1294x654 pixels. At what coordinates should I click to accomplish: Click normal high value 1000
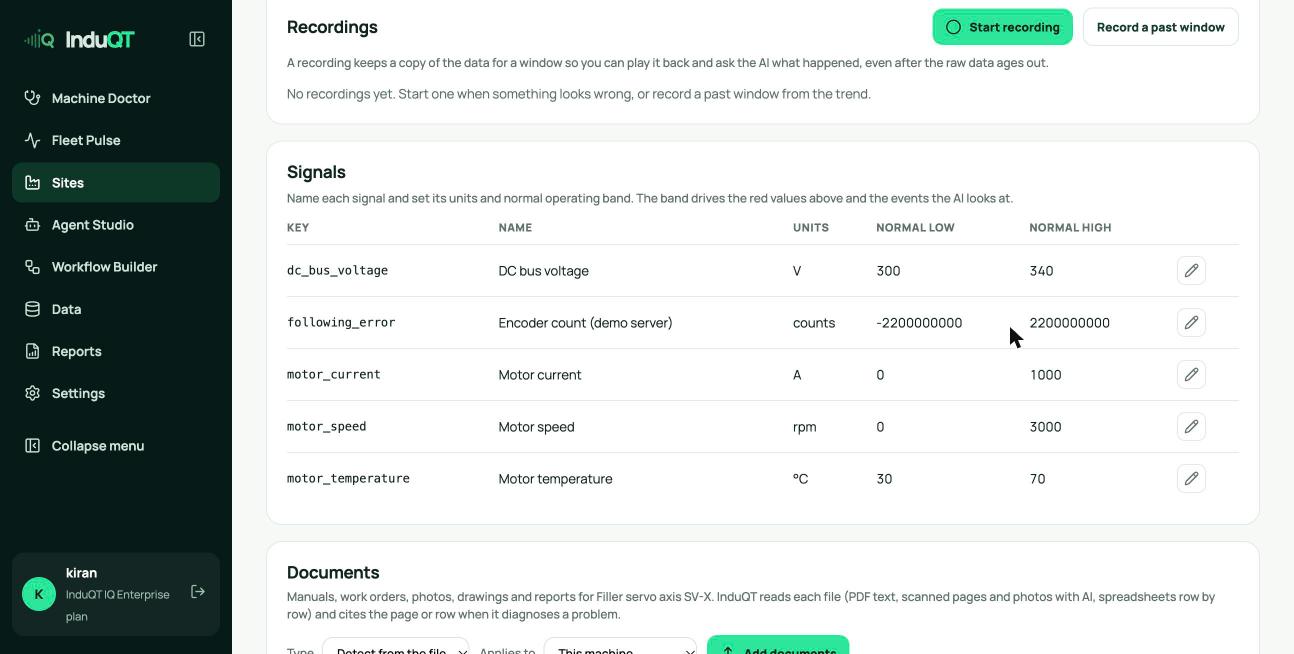[1046, 375]
